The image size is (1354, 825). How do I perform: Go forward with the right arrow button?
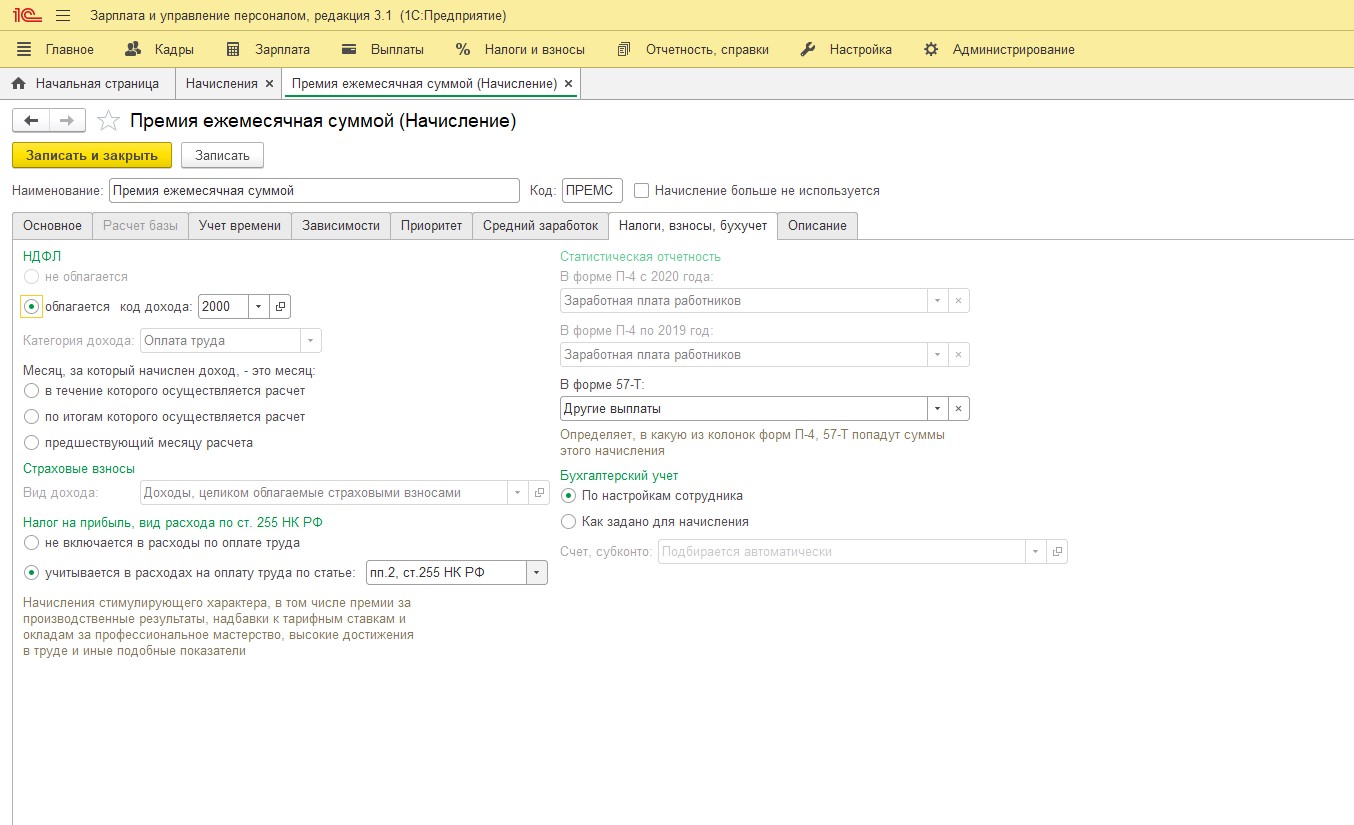67,121
